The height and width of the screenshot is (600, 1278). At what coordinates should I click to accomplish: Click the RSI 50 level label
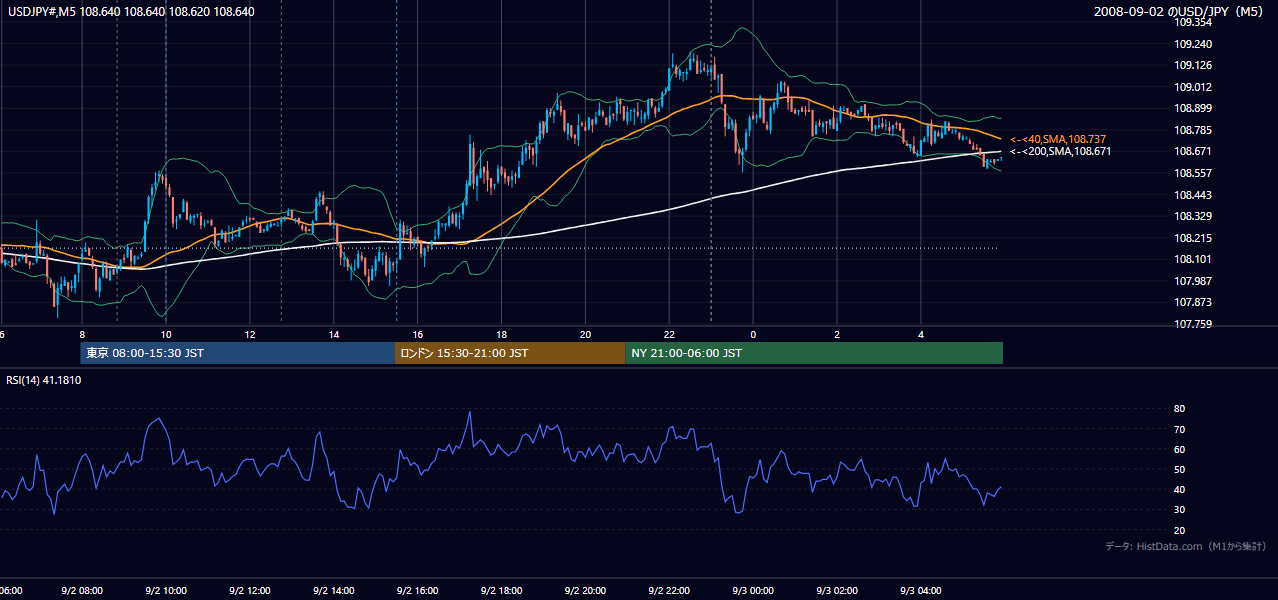point(1179,469)
